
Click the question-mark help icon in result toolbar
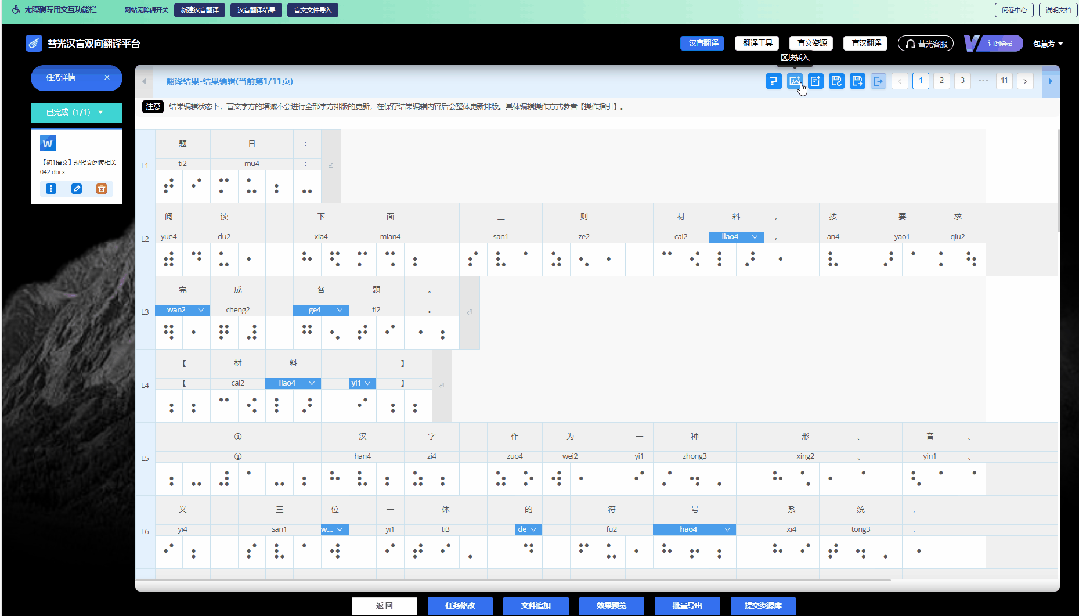[x=773, y=81]
